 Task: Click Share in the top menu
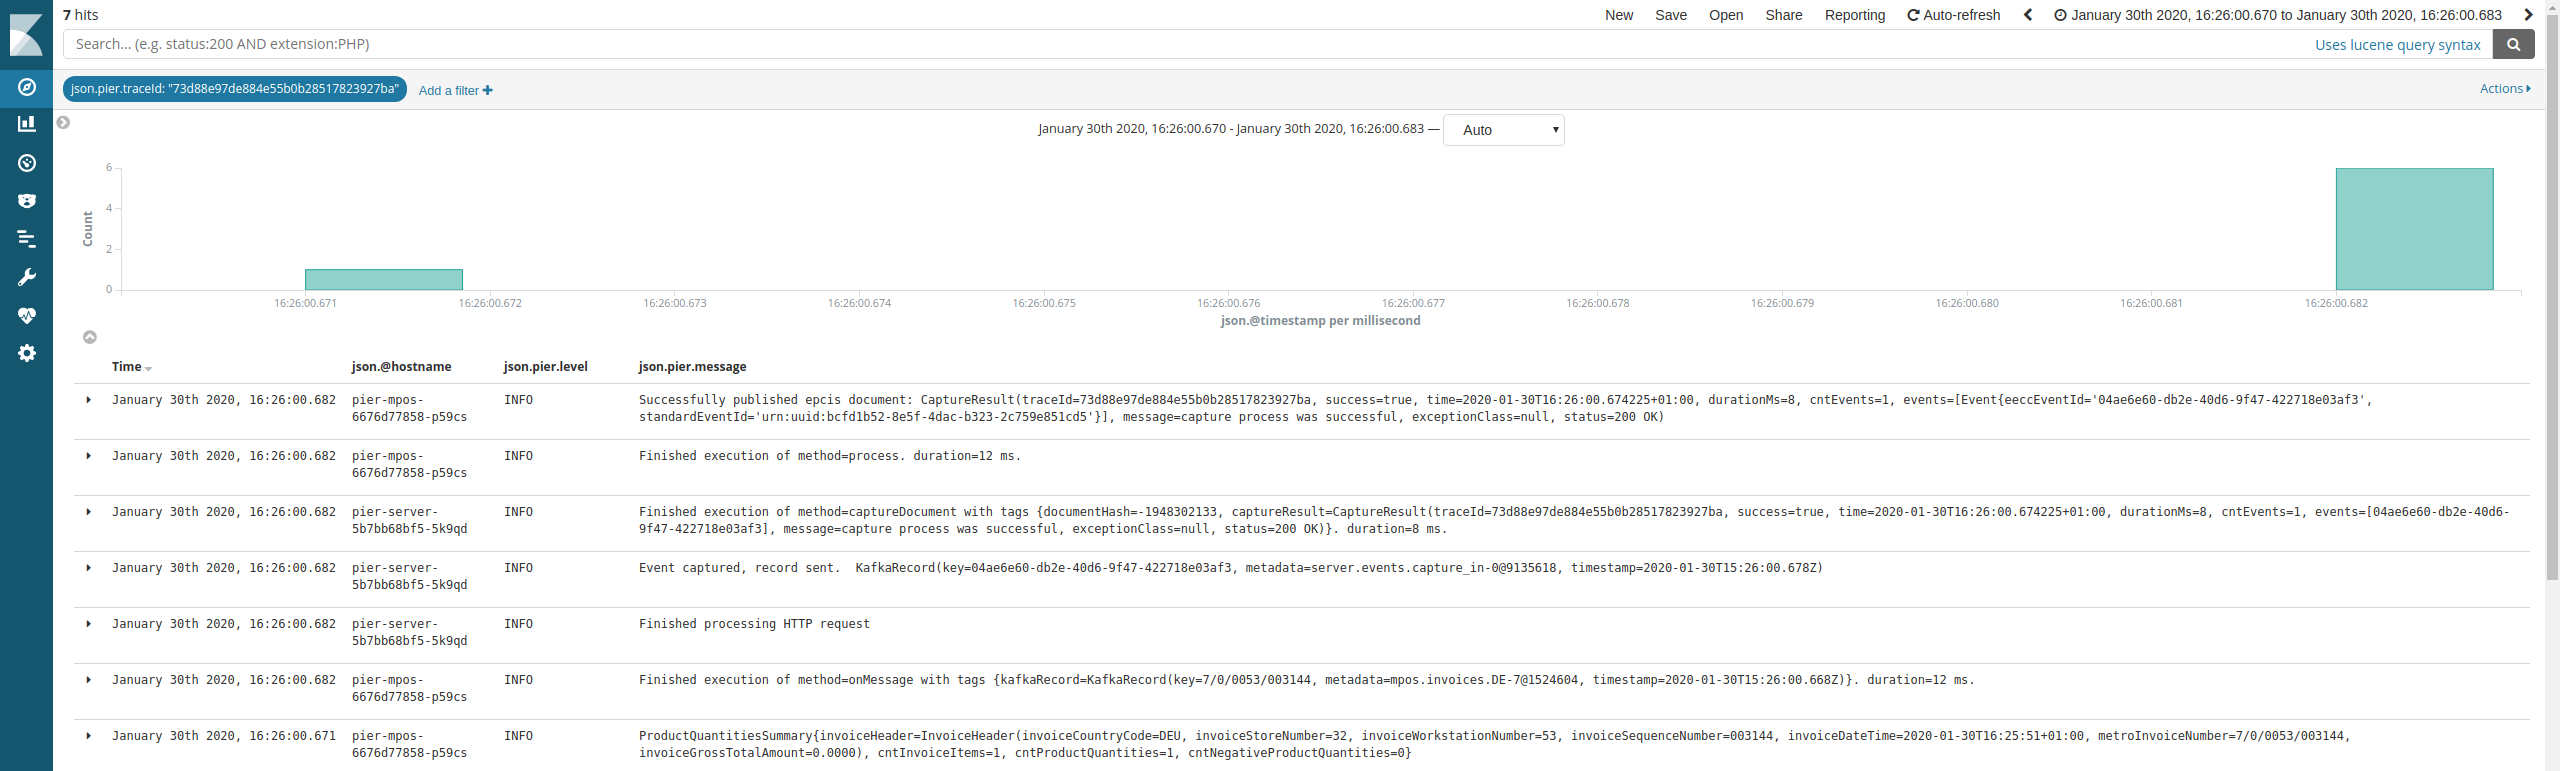click(x=1784, y=15)
